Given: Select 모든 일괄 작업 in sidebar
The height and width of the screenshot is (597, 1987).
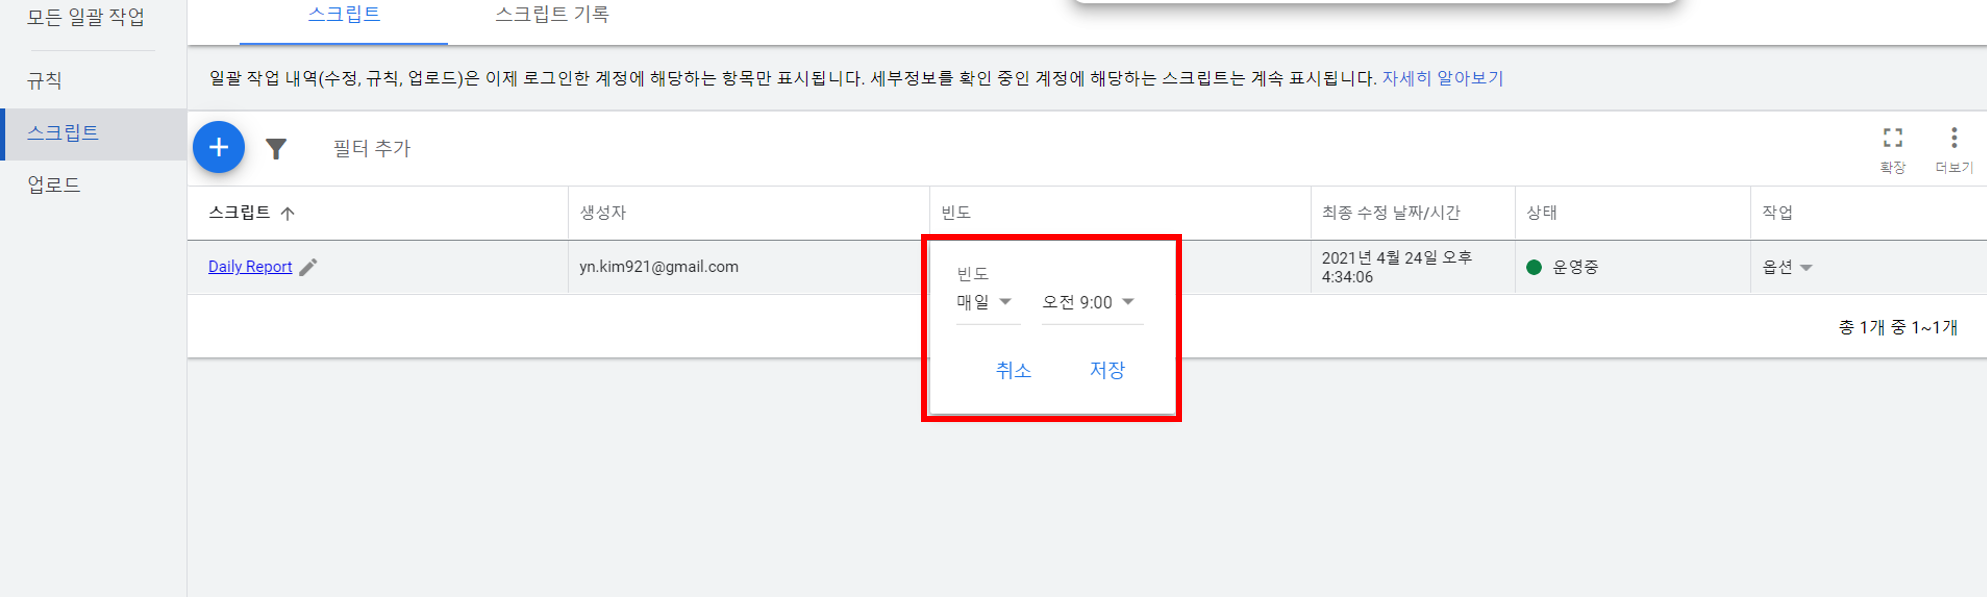Looking at the screenshot, I should point(86,17).
